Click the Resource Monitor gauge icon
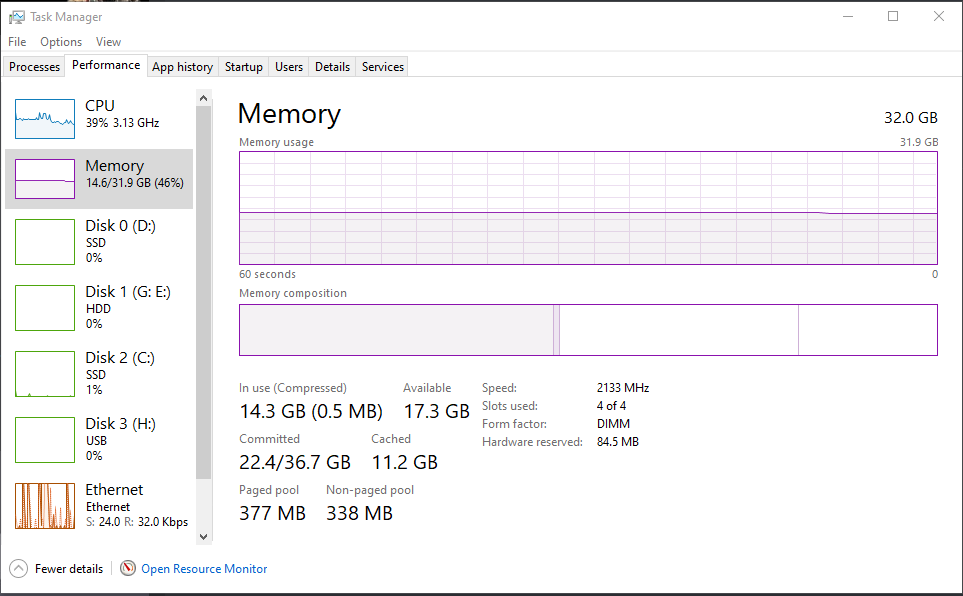This screenshot has height=596, width=963. click(x=128, y=568)
